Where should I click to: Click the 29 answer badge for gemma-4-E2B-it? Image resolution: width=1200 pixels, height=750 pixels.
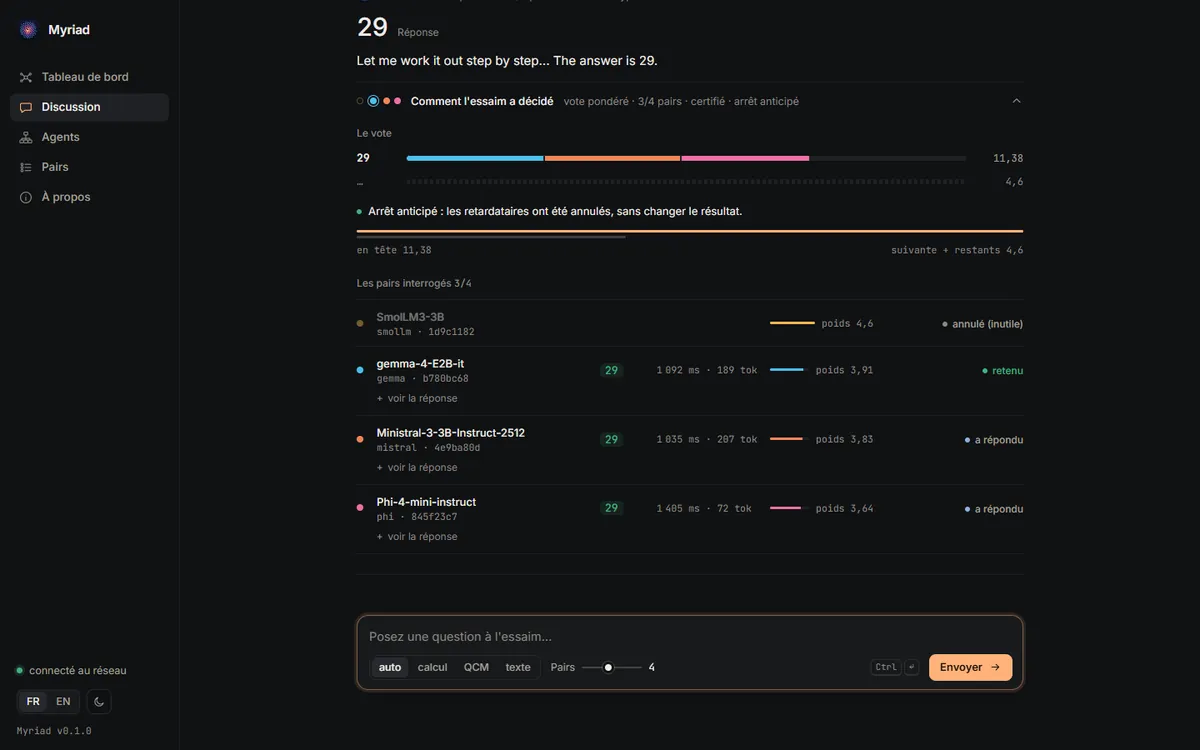pyautogui.click(x=611, y=370)
